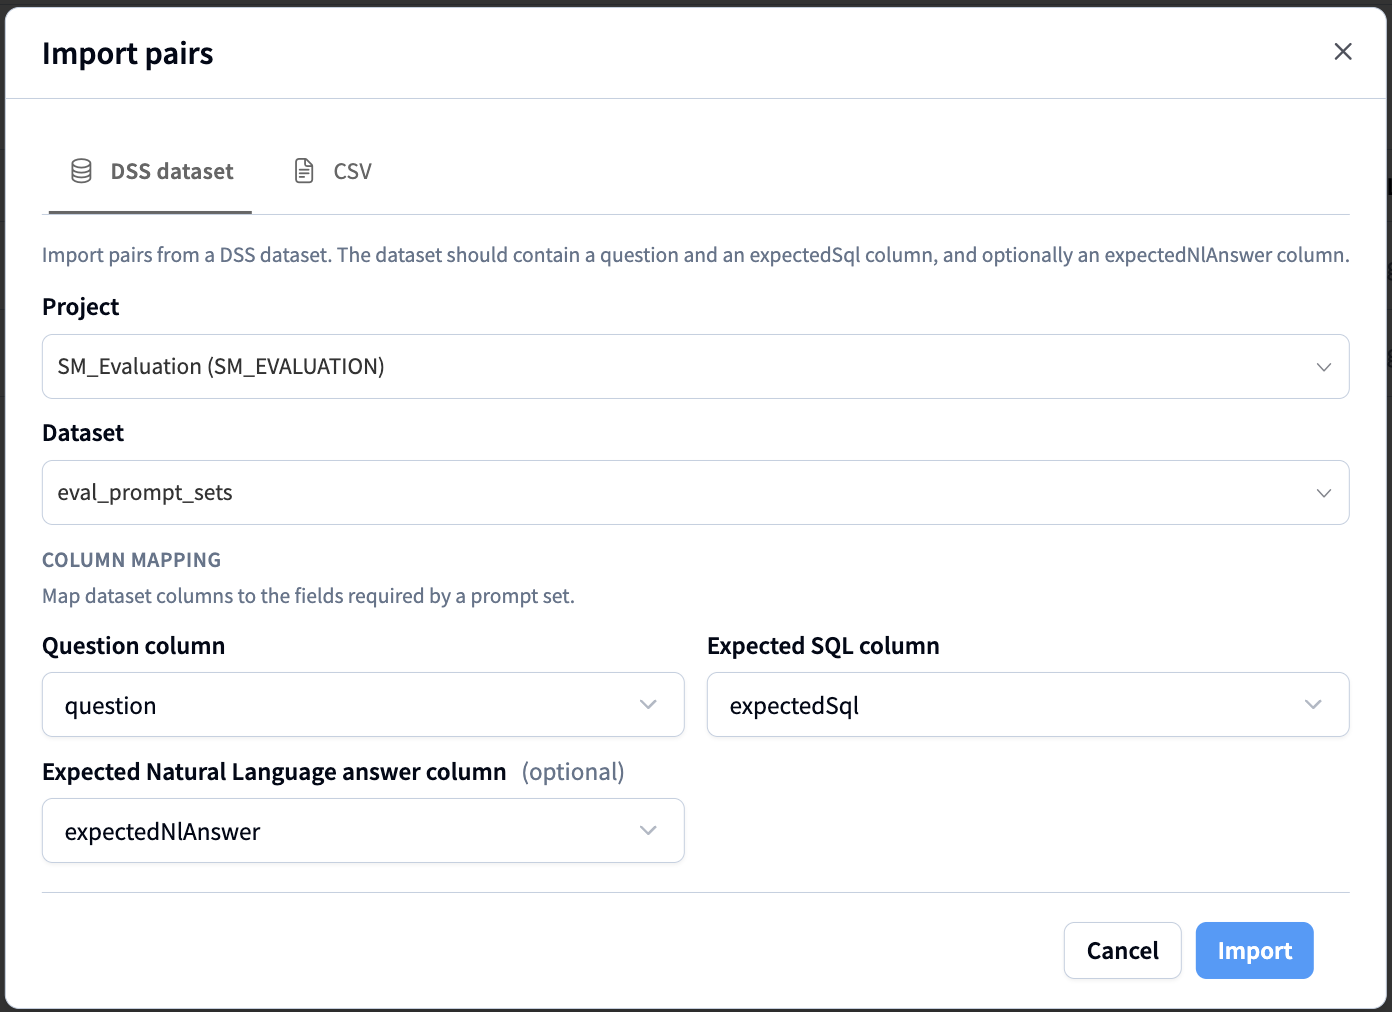1392x1012 pixels.
Task: Open the Dataset dropdown showing eval_prompt_sets
Action: click(x=695, y=492)
